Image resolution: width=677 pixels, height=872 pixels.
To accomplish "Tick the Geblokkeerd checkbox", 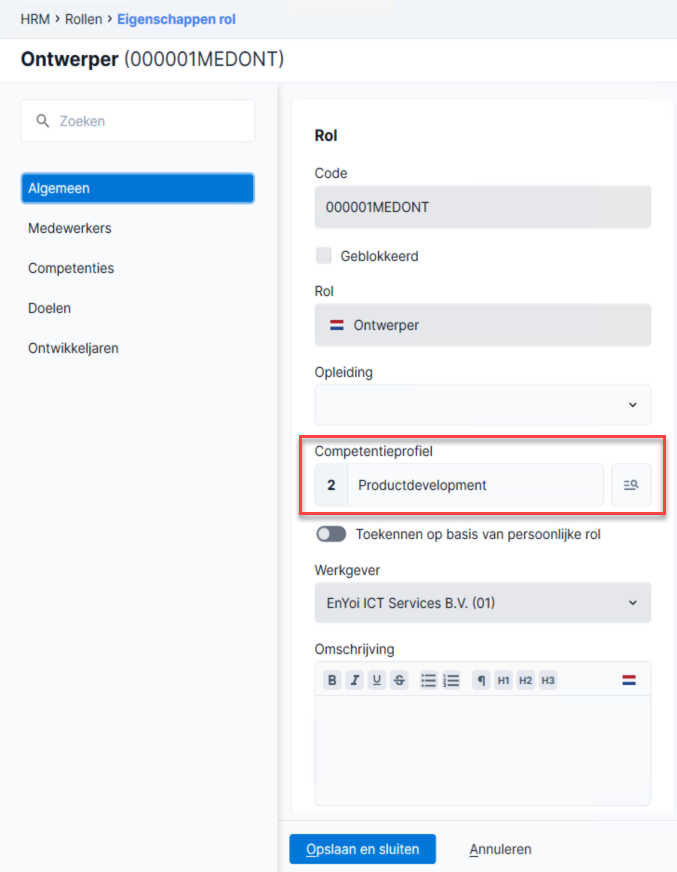I will pyautogui.click(x=324, y=256).
